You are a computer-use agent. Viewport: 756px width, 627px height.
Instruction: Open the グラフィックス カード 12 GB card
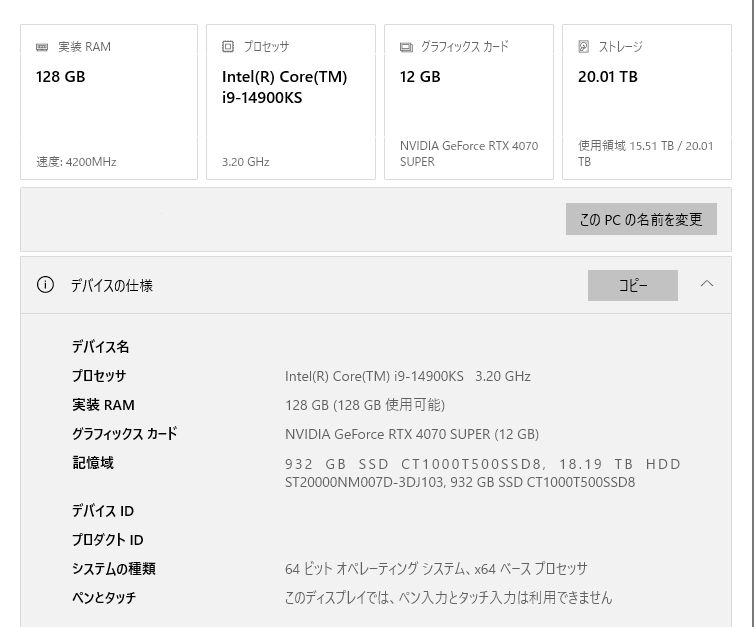[x=469, y=102]
